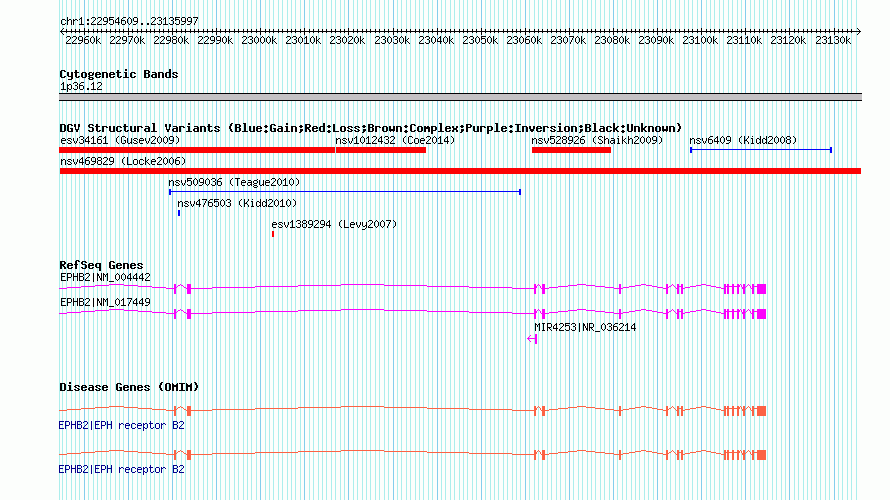Image resolution: width=890 pixels, height=500 pixels.
Task: Click the red esv34161 loss bar
Action: pos(197,150)
